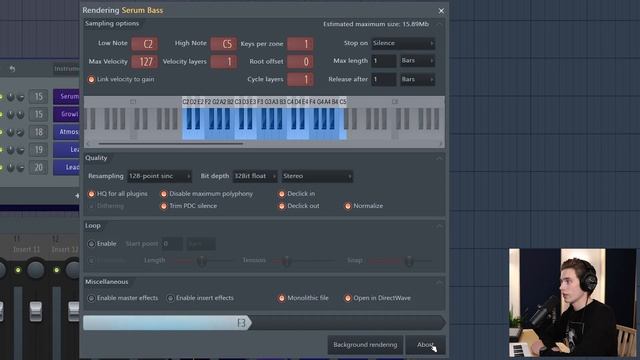
Task: Click the Low Note C2 value
Action: click(x=144, y=44)
